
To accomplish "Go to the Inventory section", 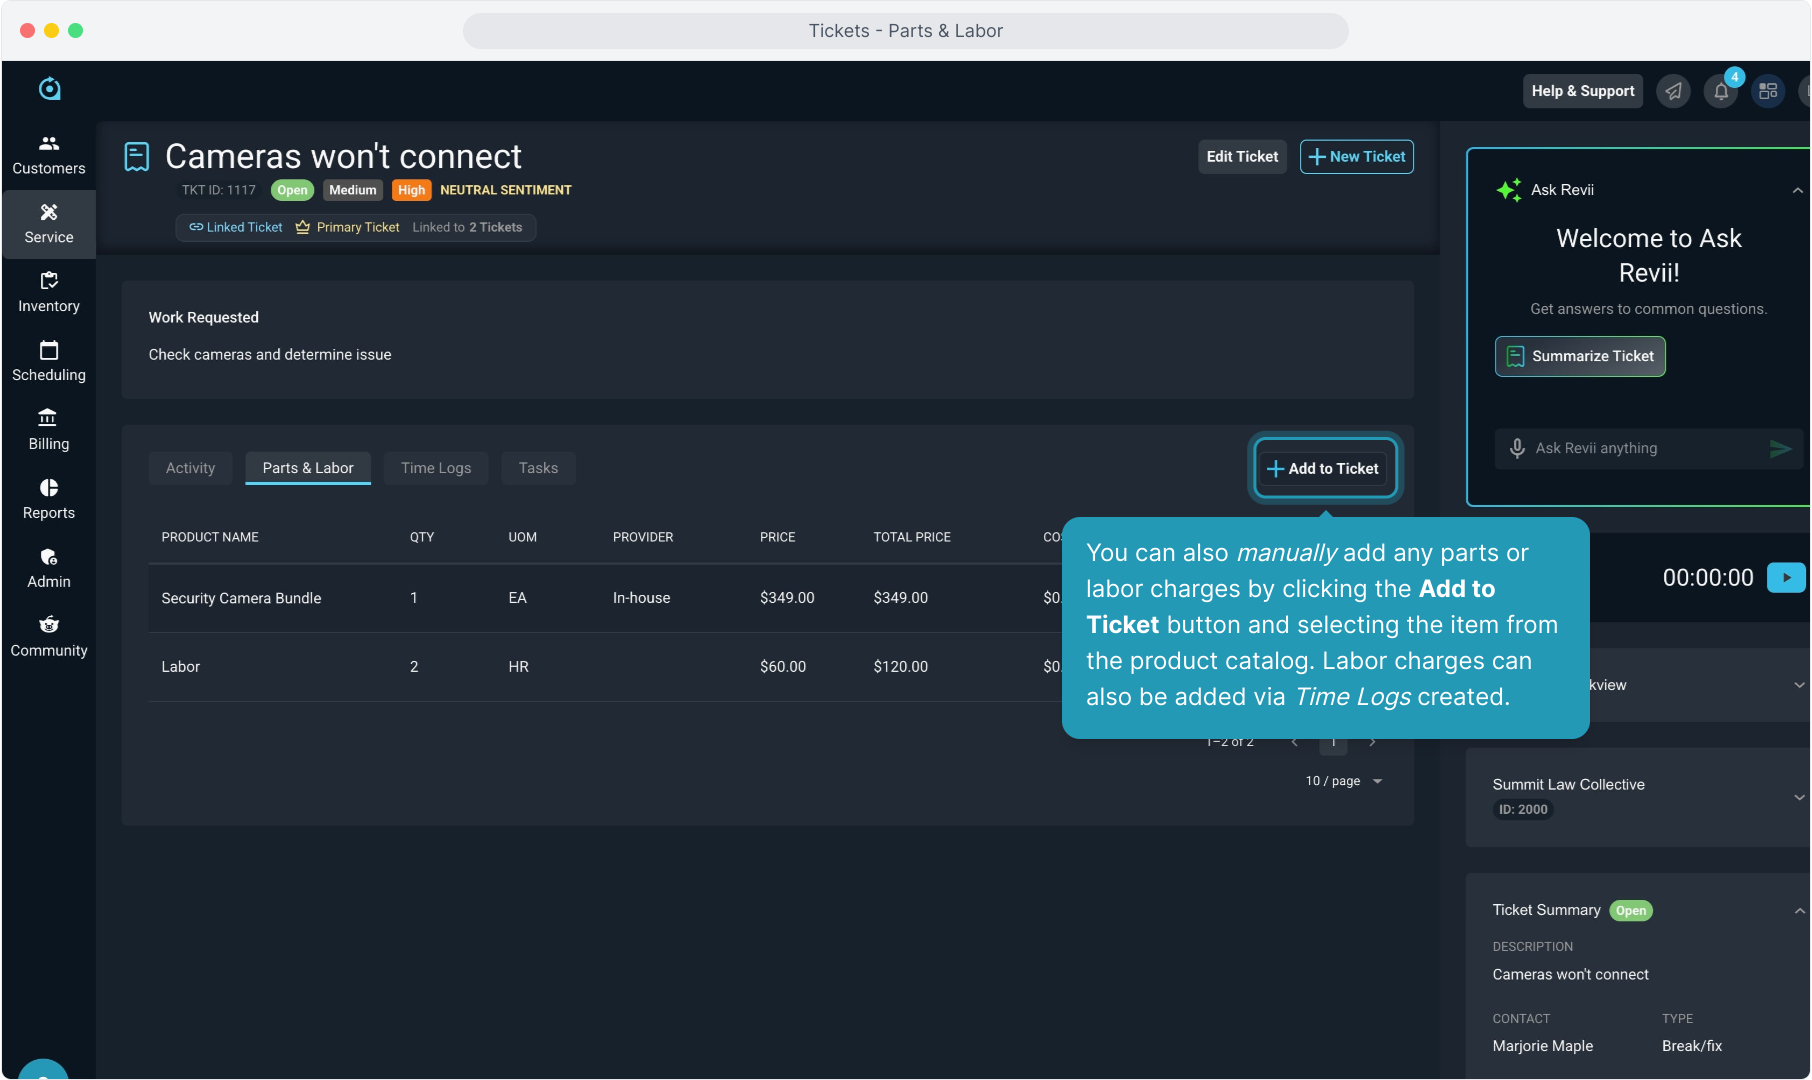I will pyautogui.click(x=48, y=292).
